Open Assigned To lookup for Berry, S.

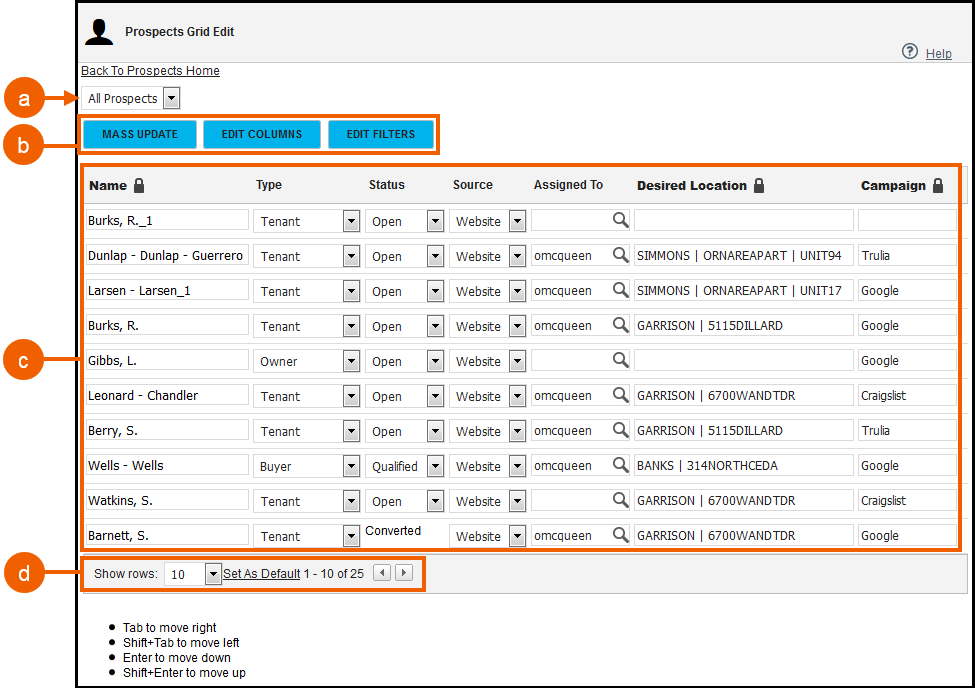620,429
